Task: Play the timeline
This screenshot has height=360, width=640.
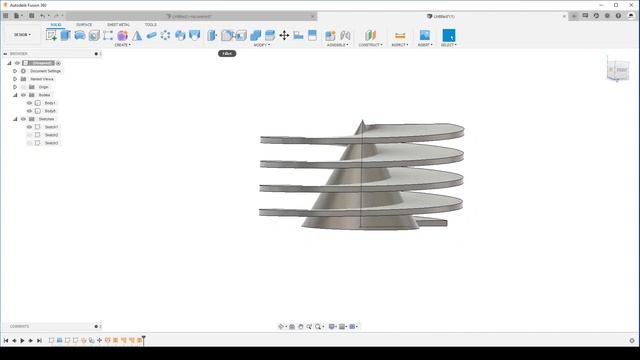Action: [22, 340]
